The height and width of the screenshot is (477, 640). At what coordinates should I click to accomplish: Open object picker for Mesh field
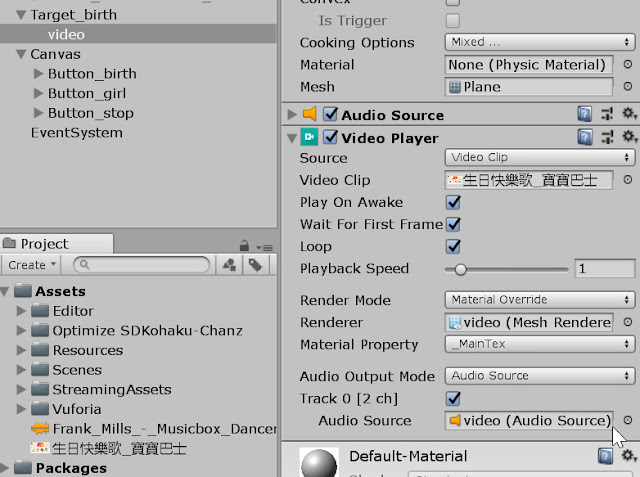tap(628, 86)
